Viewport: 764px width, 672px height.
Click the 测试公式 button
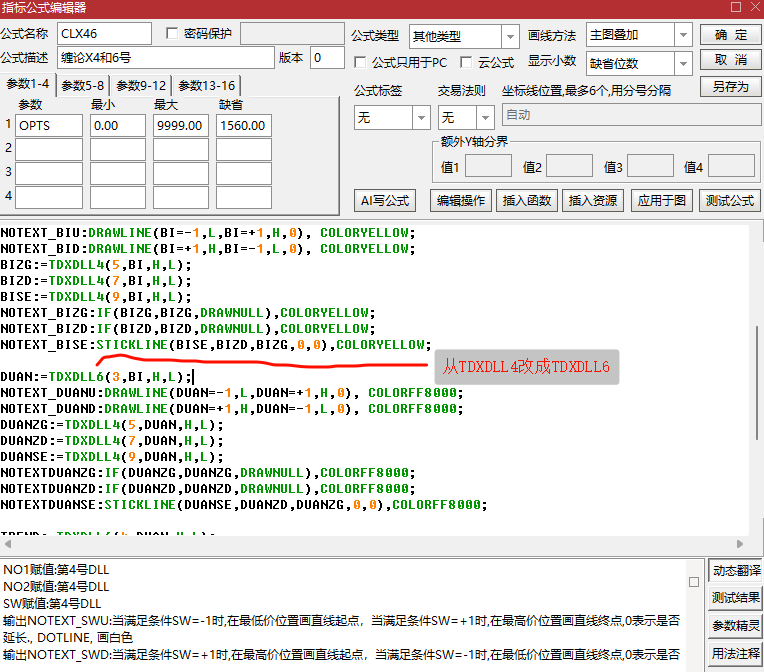[x=729, y=201]
